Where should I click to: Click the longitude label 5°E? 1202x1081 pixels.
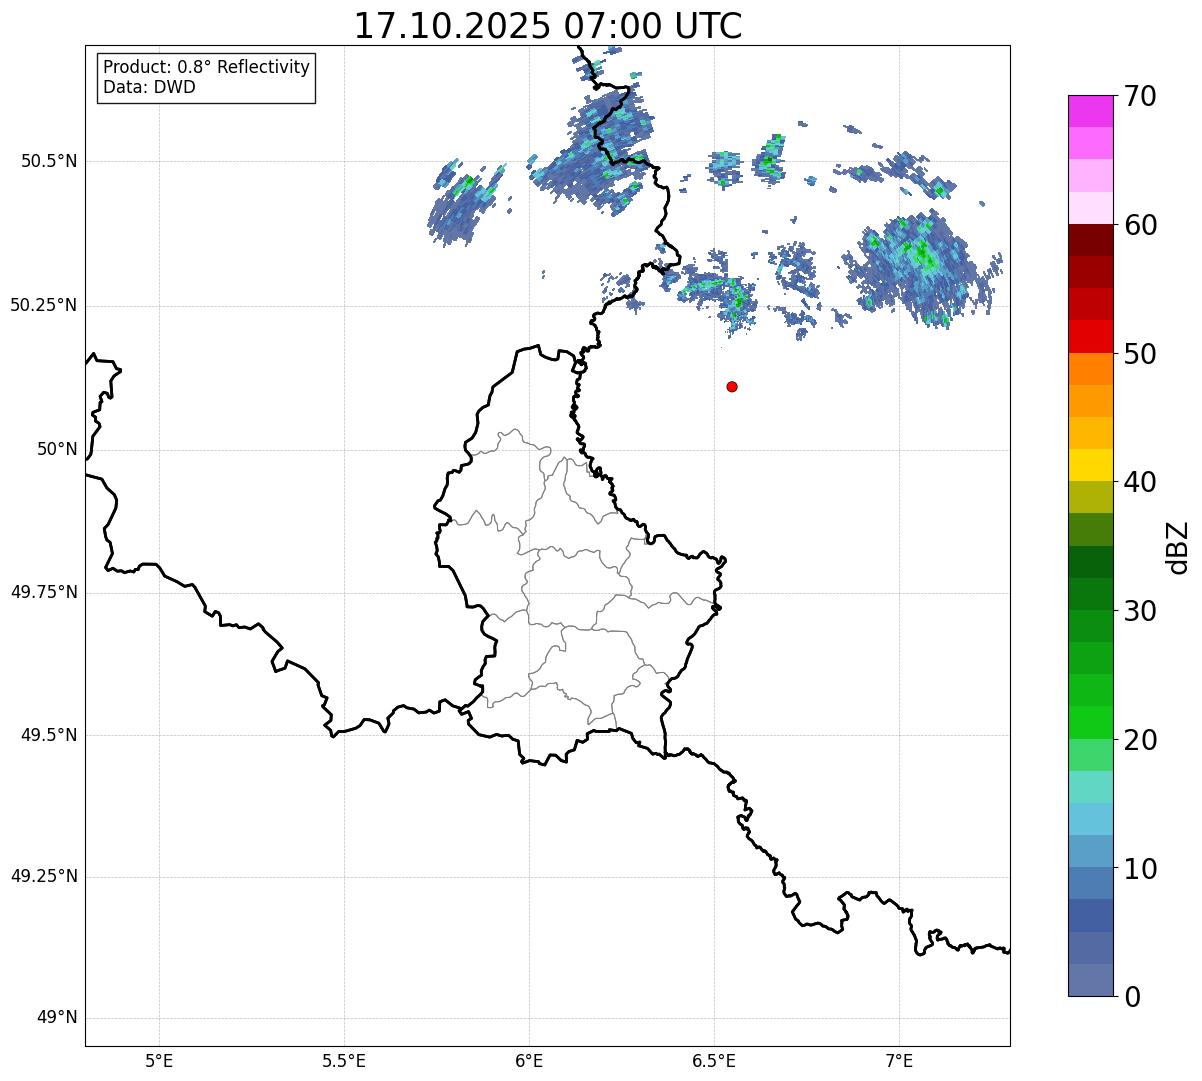[x=159, y=1060]
